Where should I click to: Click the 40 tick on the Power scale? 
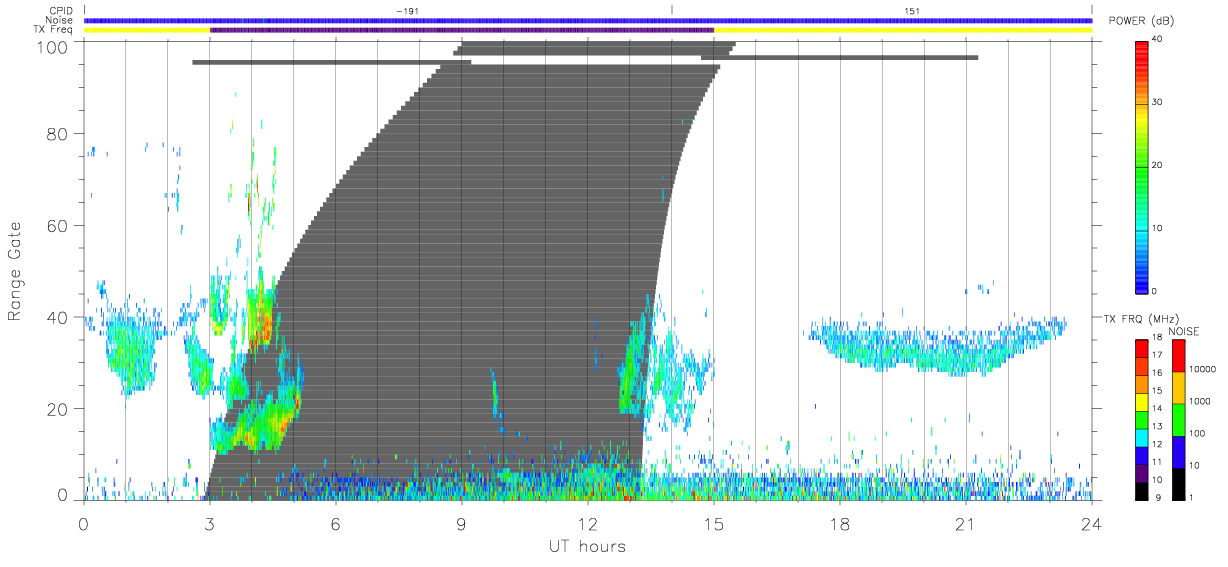(x=1157, y=39)
